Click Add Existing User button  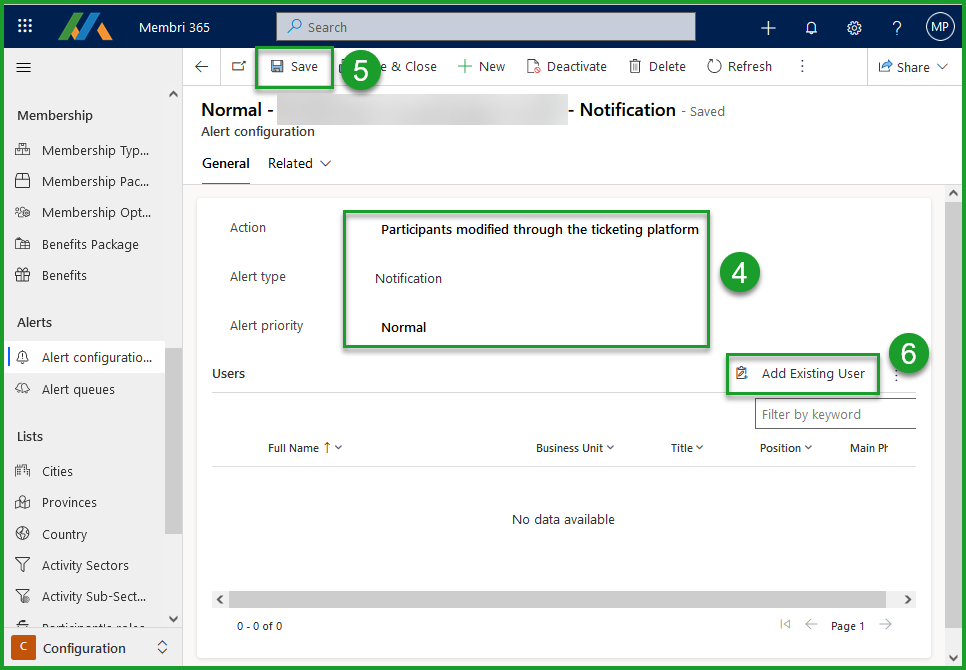pos(802,373)
